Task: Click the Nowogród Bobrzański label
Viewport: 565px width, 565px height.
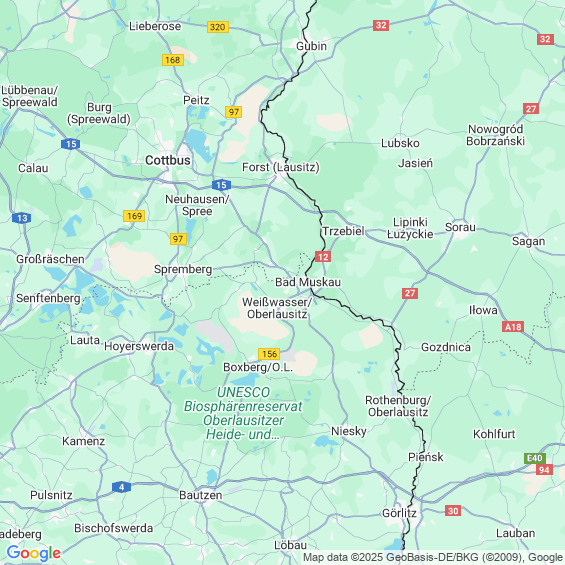Action: point(495,135)
